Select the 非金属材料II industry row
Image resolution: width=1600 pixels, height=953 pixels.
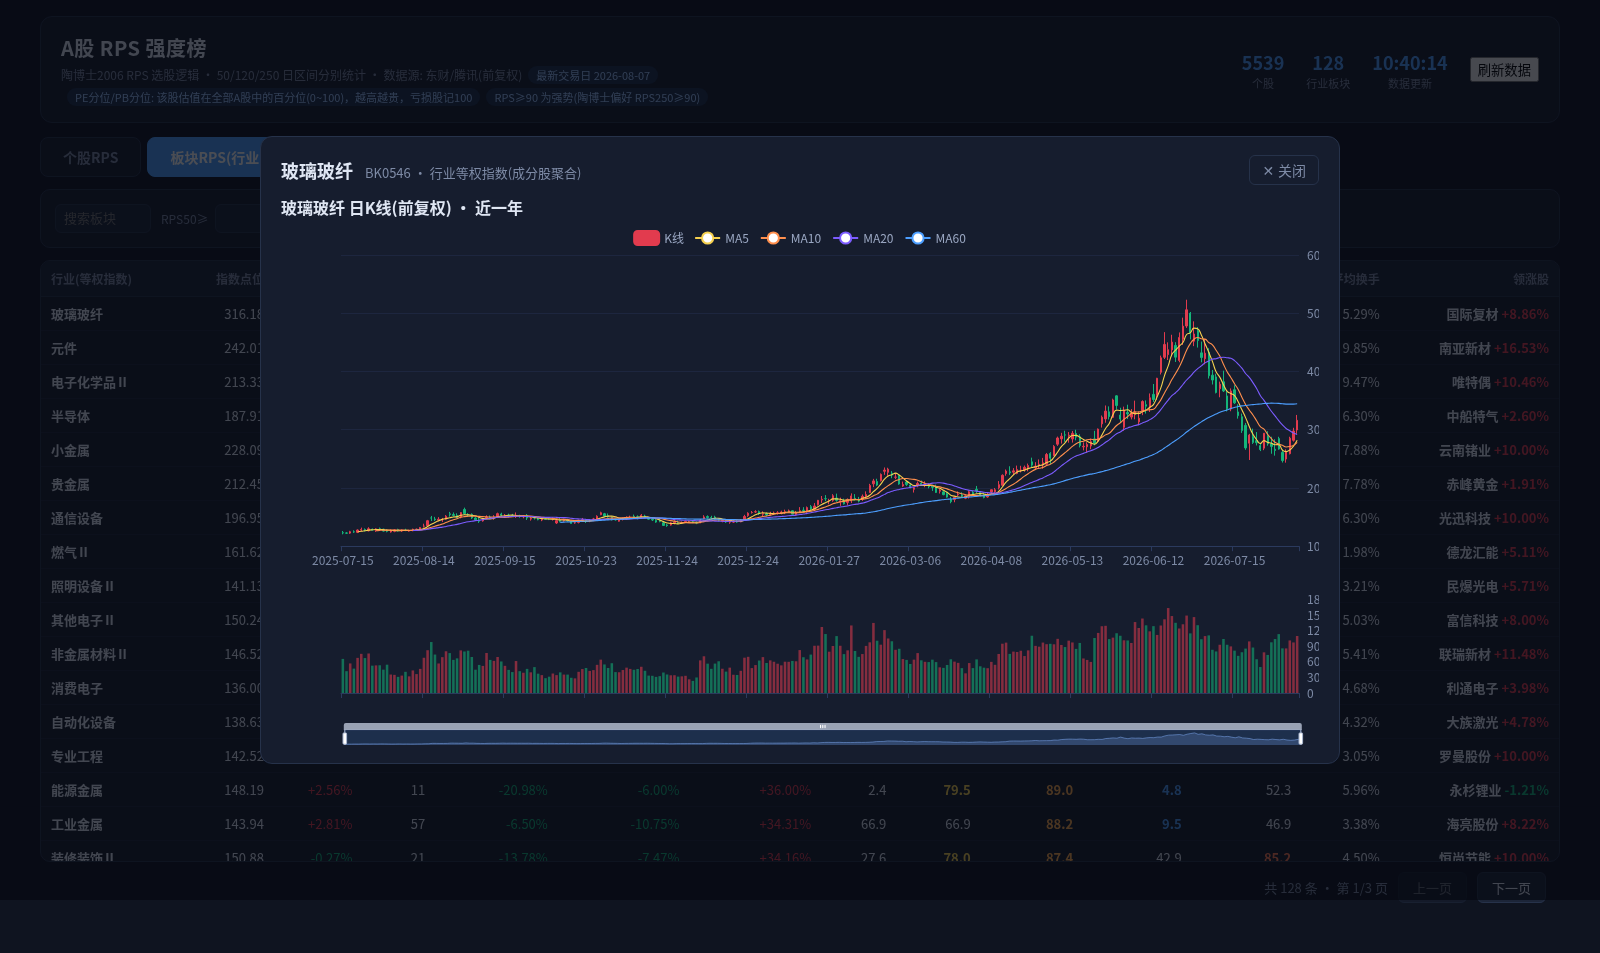[800, 655]
